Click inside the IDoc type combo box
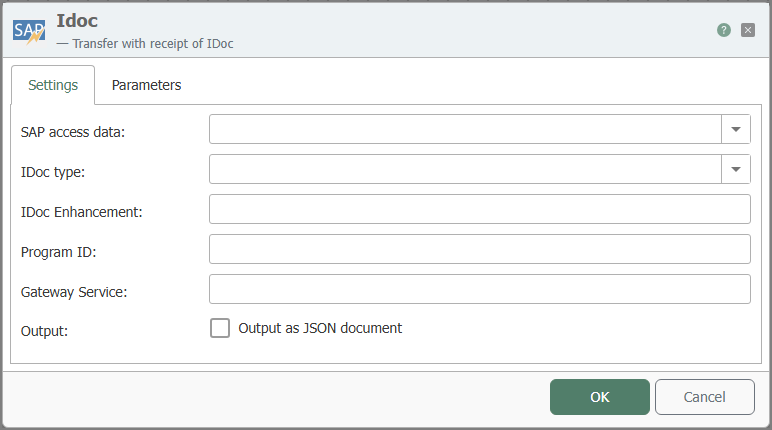Screen dimensions: 772x430 coord(465,169)
